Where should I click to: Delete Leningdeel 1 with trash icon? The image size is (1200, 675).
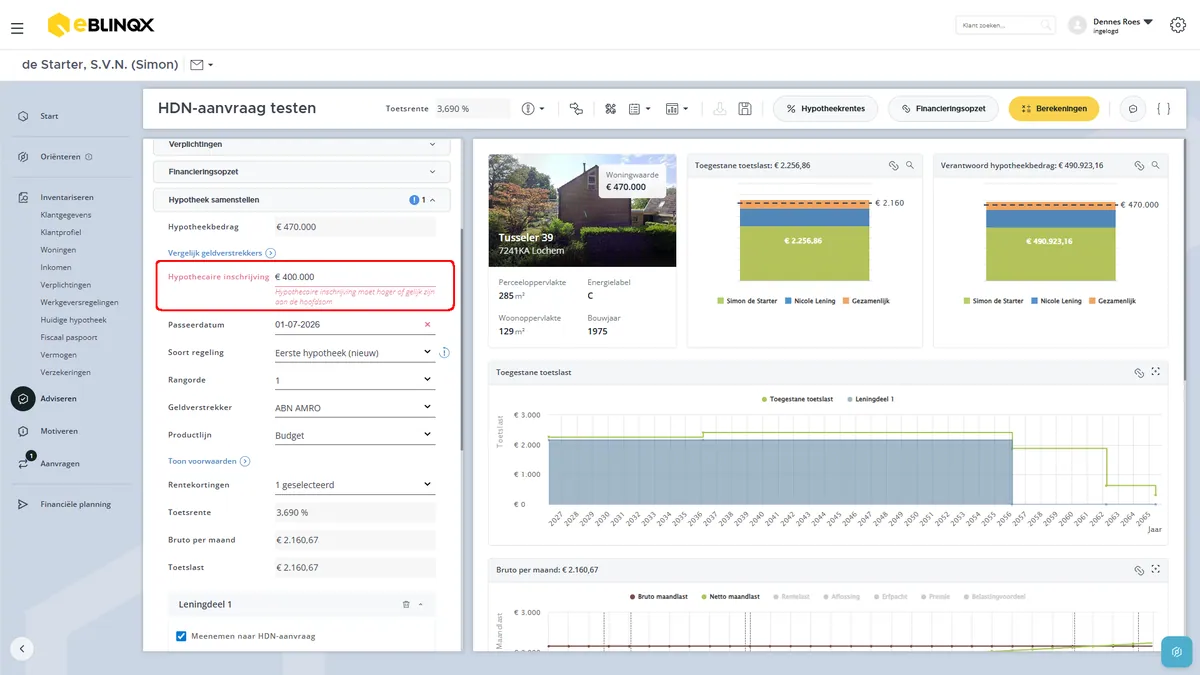(x=406, y=604)
